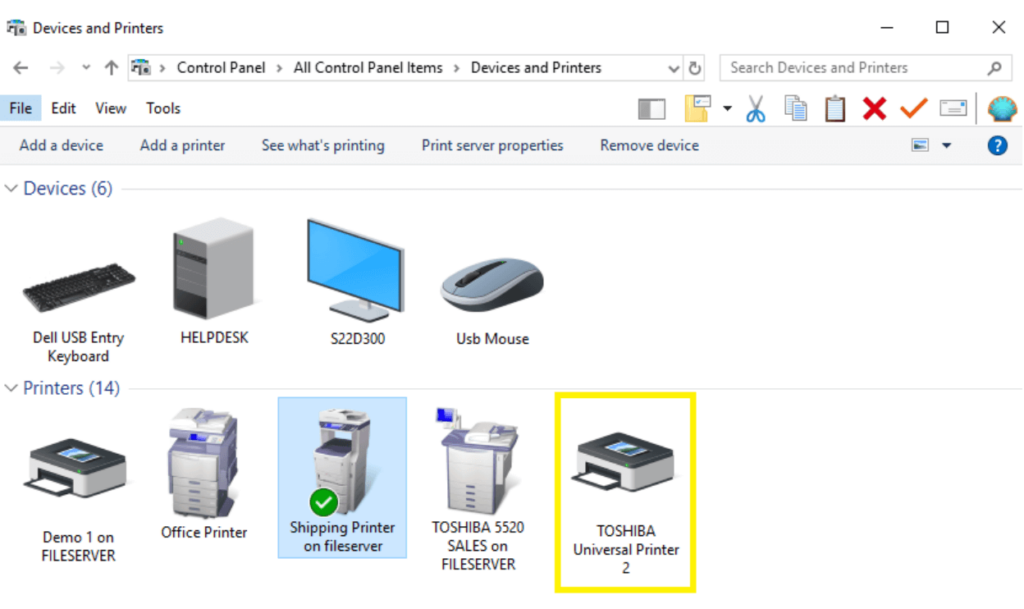Click Remove device
1024x609 pixels.
[x=649, y=146]
